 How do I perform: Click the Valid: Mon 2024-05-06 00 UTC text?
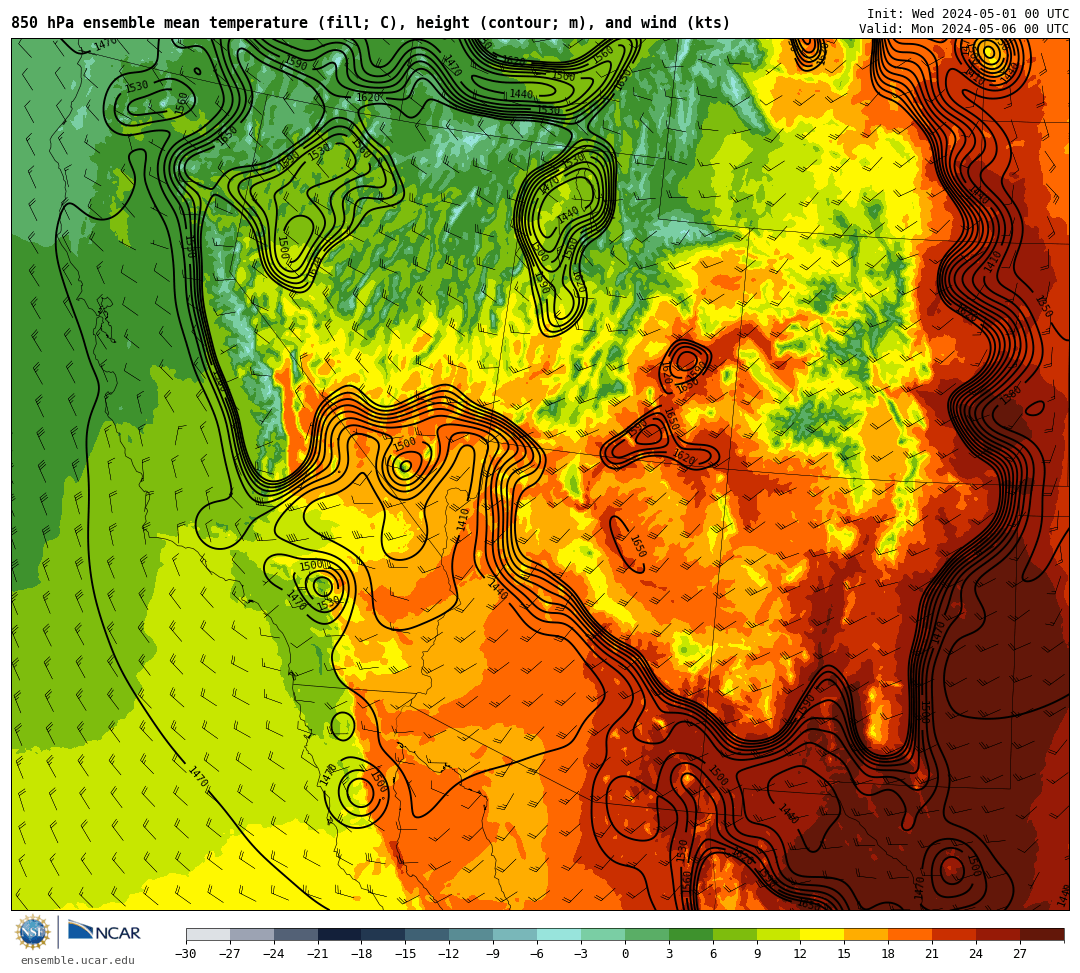pos(964,28)
